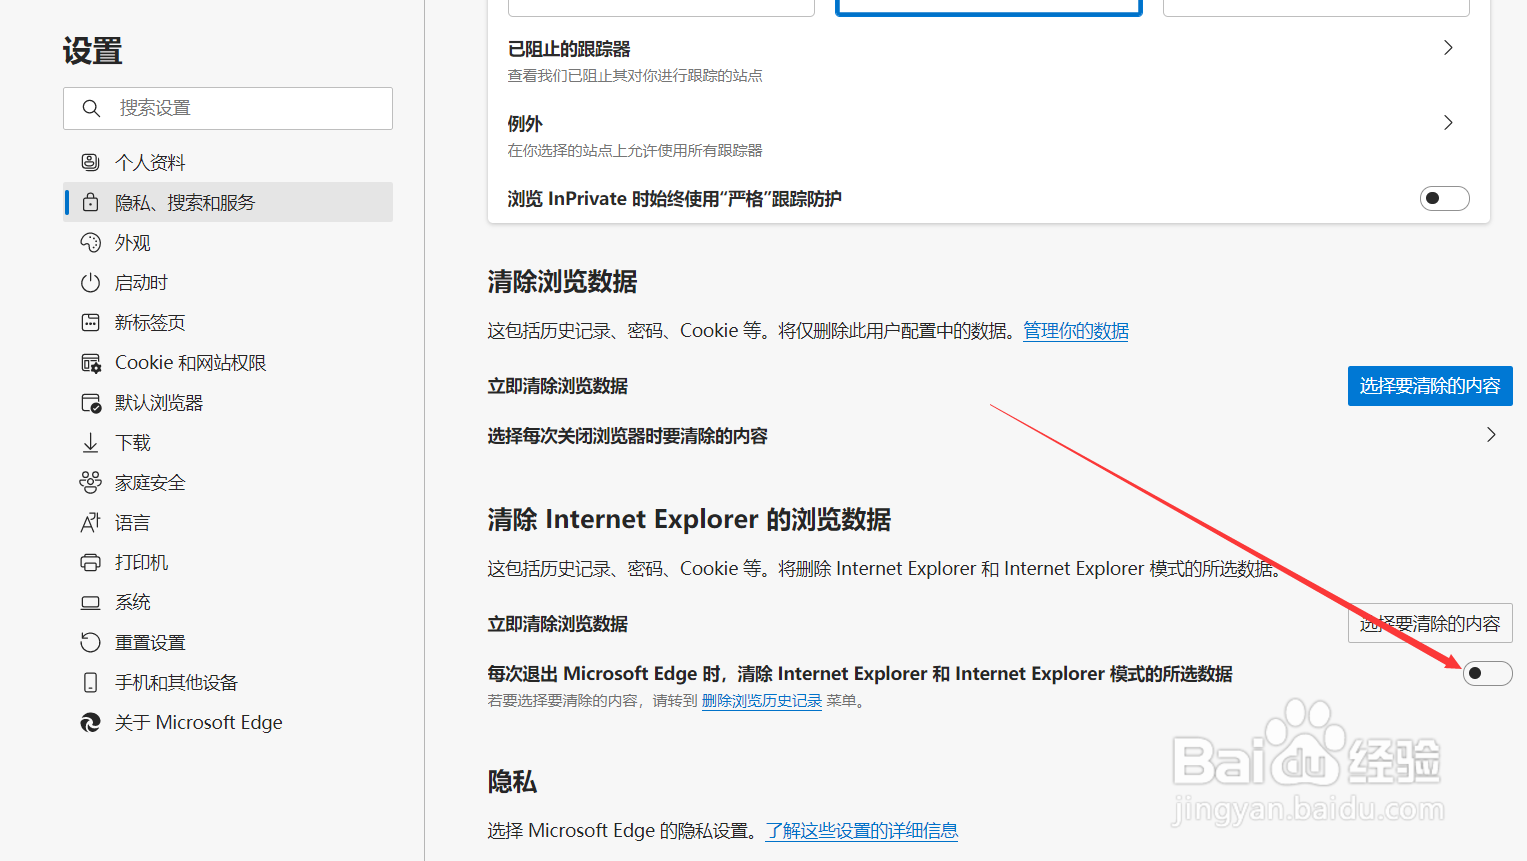
Task: Click the download arrow icon for 下载
Action: (x=90, y=442)
